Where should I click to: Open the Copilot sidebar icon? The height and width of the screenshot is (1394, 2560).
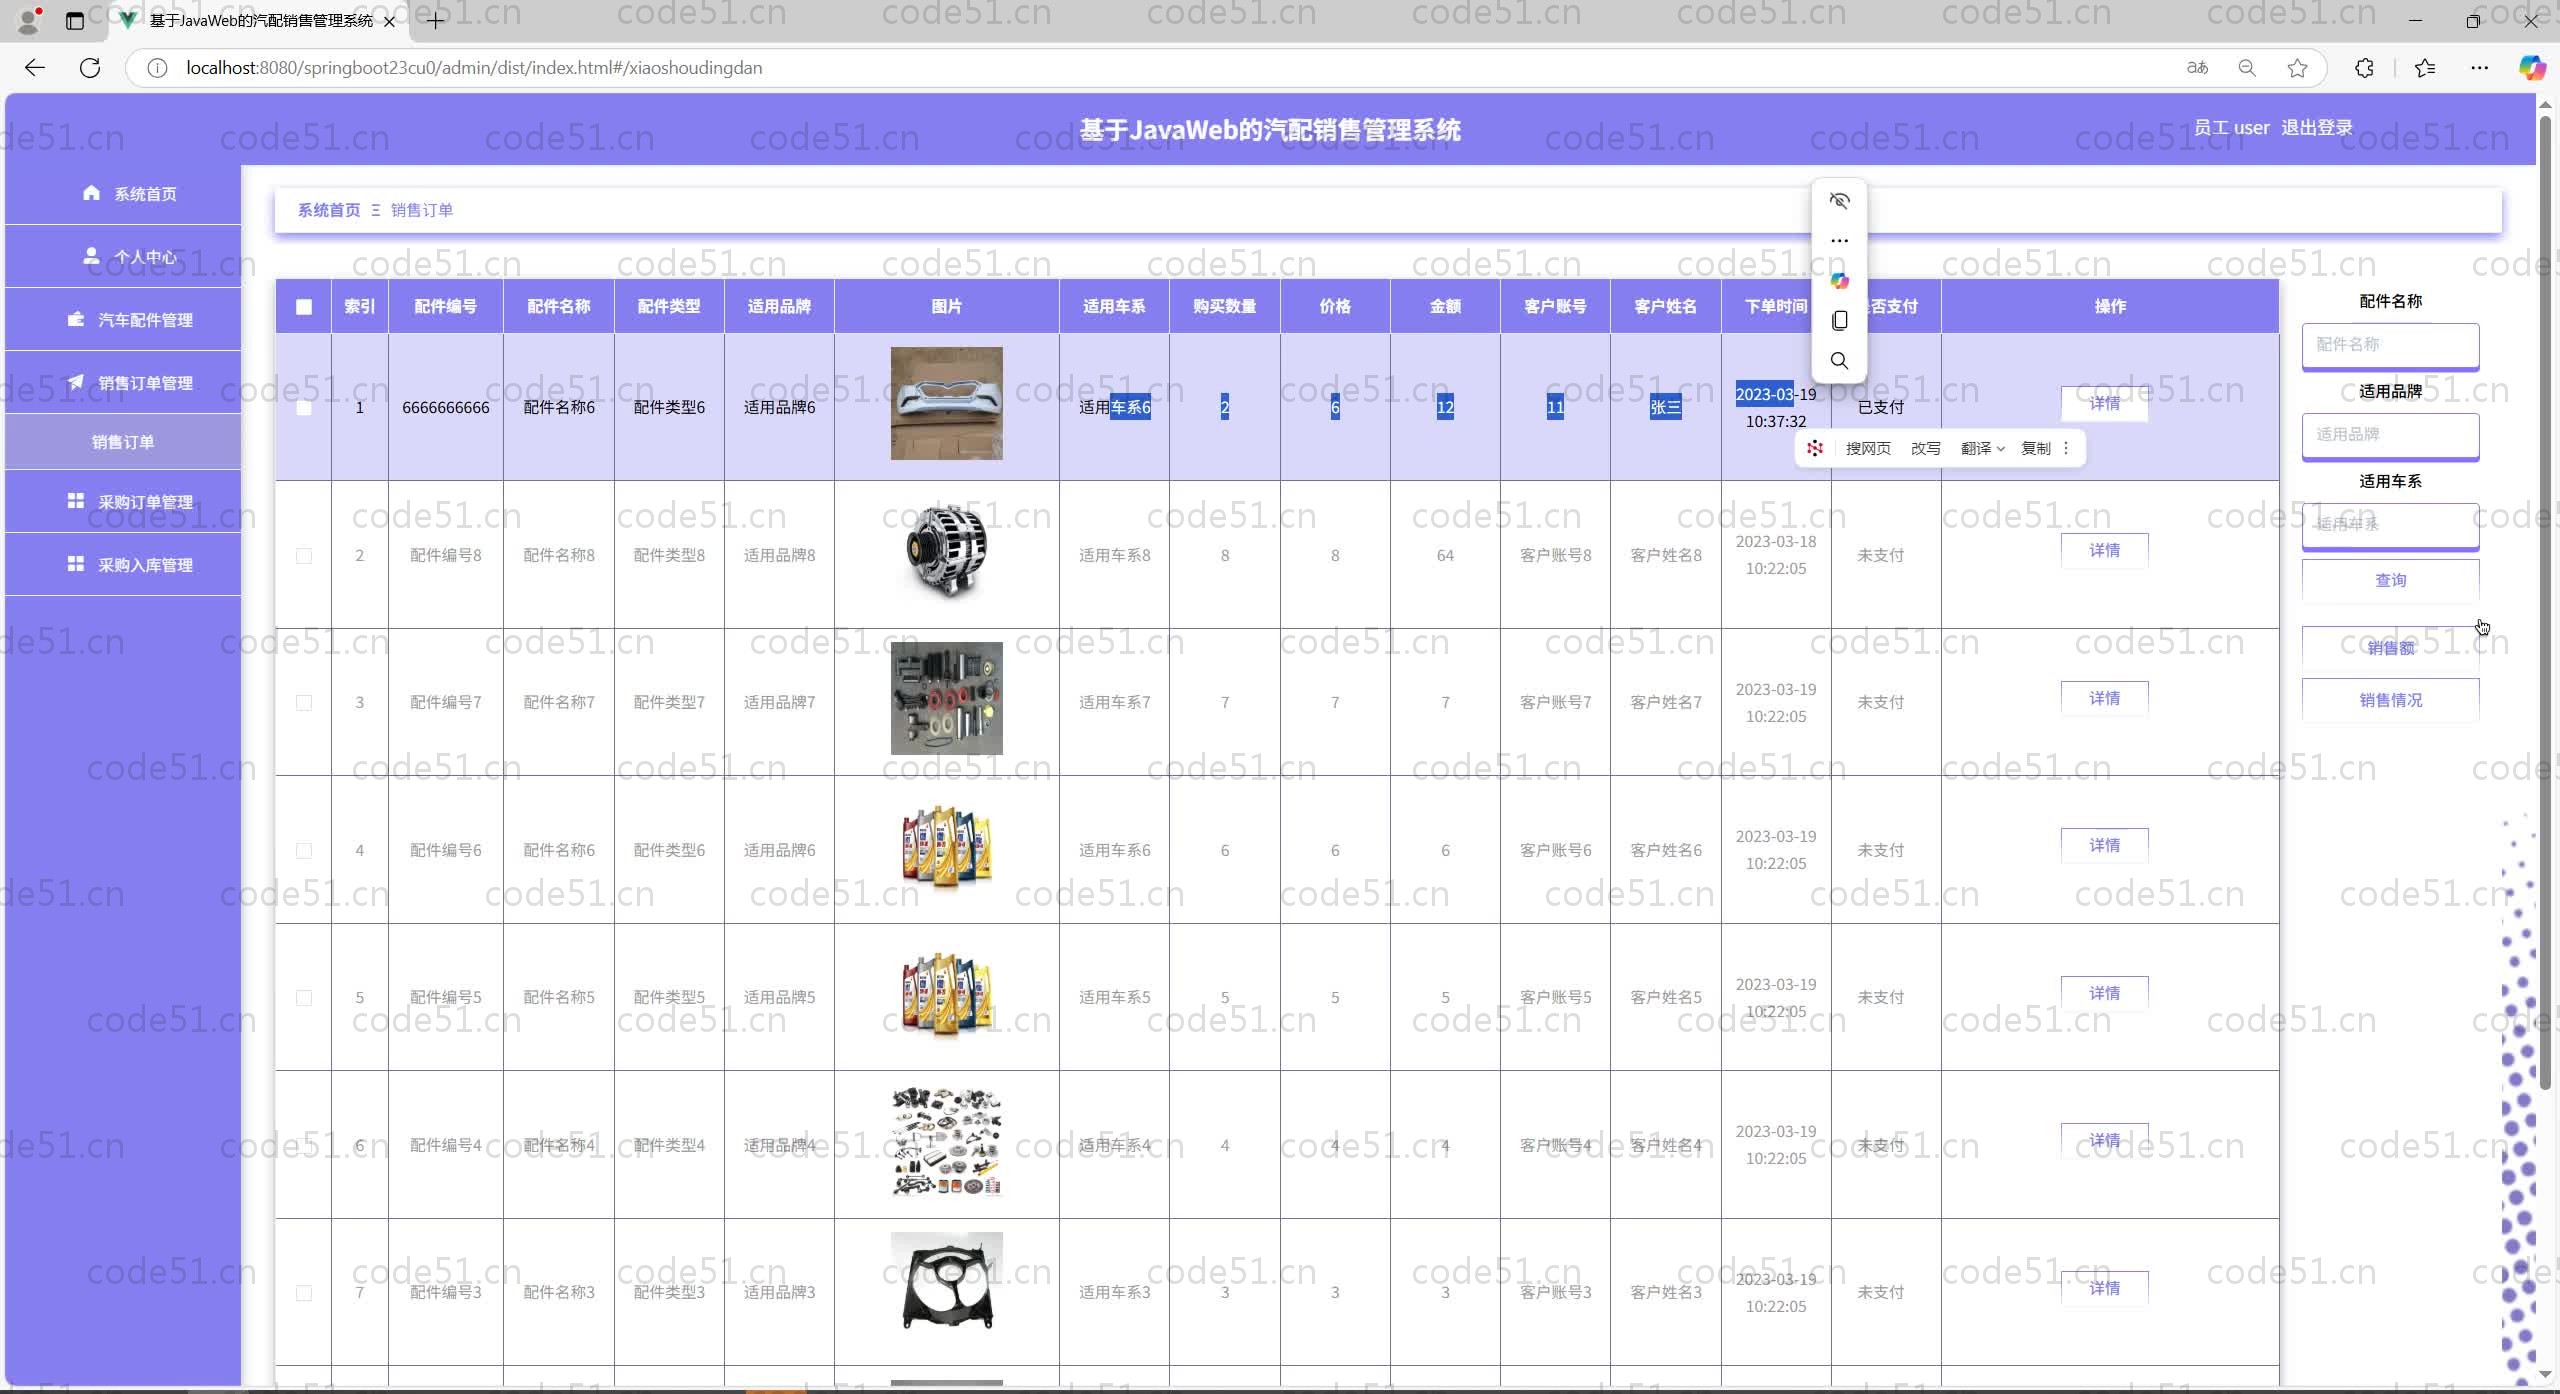tap(2530, 68)
